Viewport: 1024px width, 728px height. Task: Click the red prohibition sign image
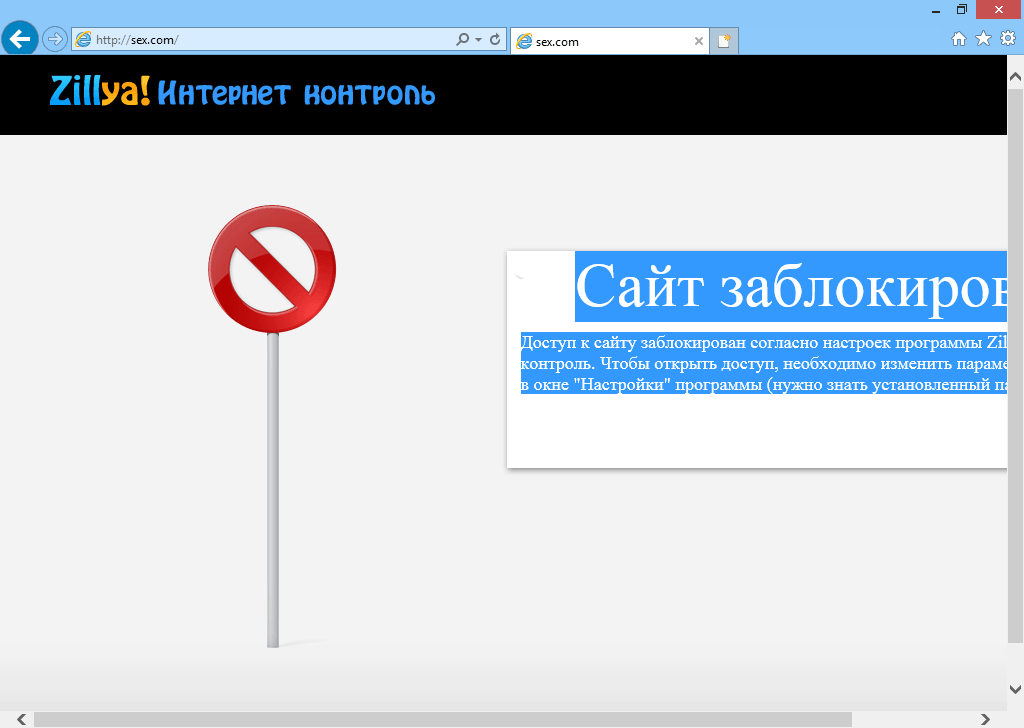click(x=272, y=269)
